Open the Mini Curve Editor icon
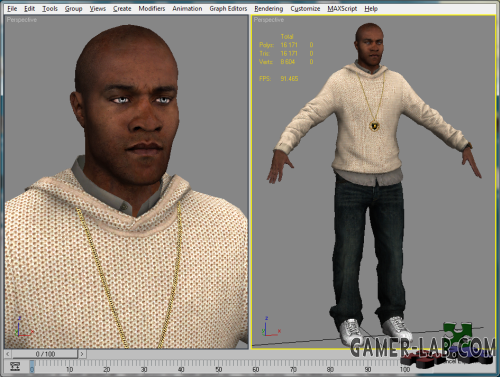Viewport: 500px width, 377px height. click(15, 366)
